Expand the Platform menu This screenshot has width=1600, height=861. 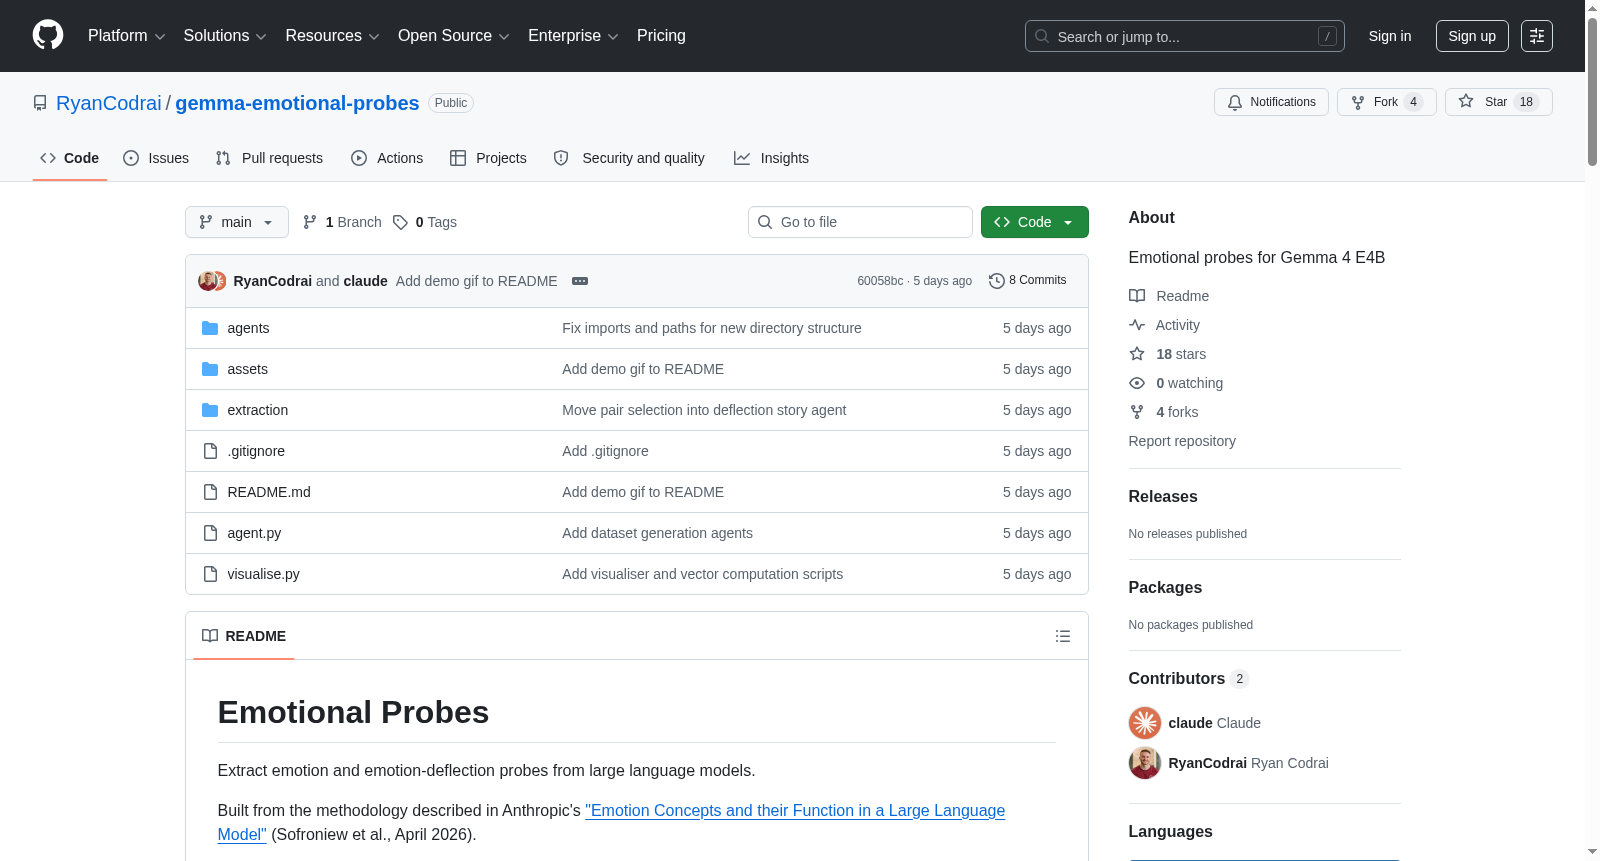(126, 36)
